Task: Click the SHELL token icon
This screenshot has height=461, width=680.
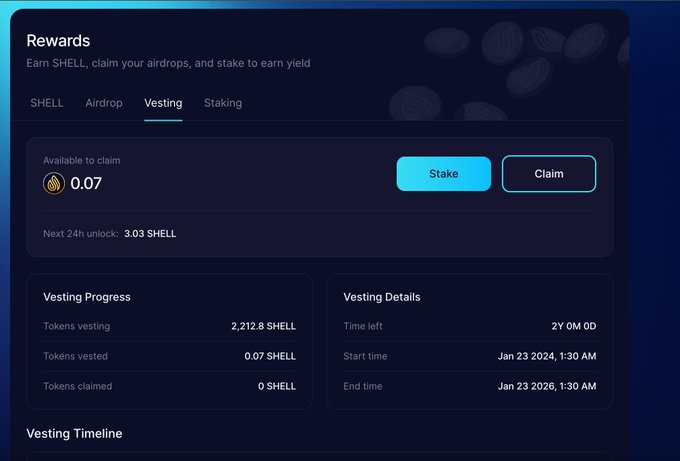Action: (54, 183)
